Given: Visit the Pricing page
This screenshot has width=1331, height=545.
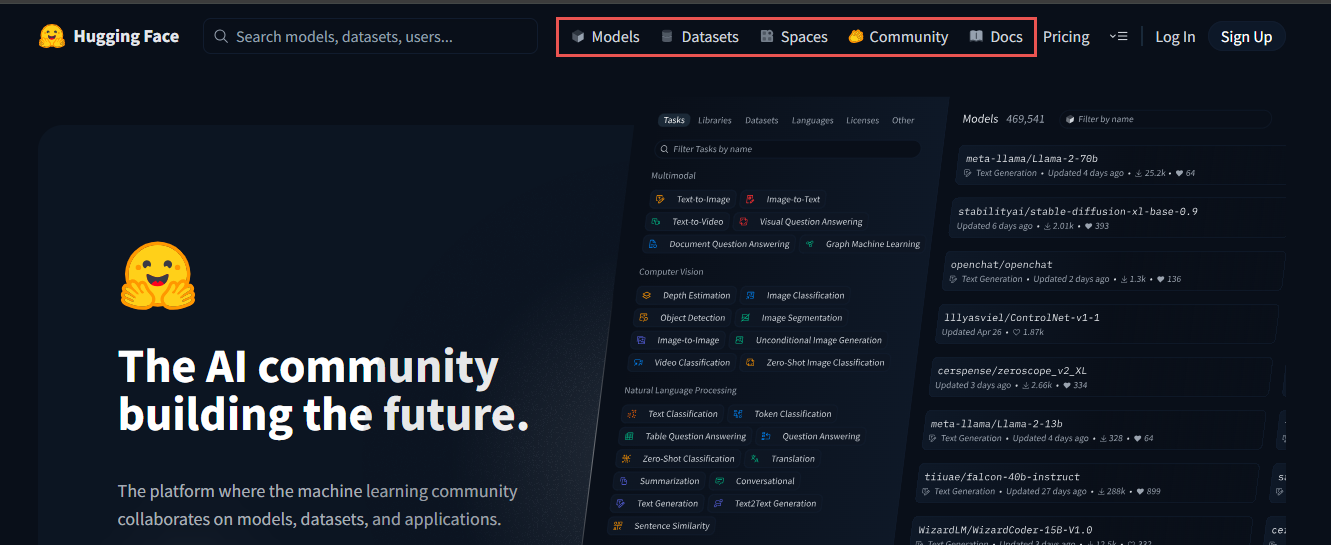Looking at the screenshot, I should [1066, 36].
